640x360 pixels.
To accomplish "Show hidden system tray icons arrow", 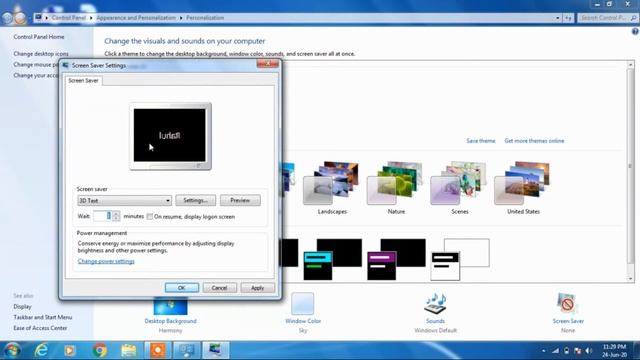I will (543, 351).
